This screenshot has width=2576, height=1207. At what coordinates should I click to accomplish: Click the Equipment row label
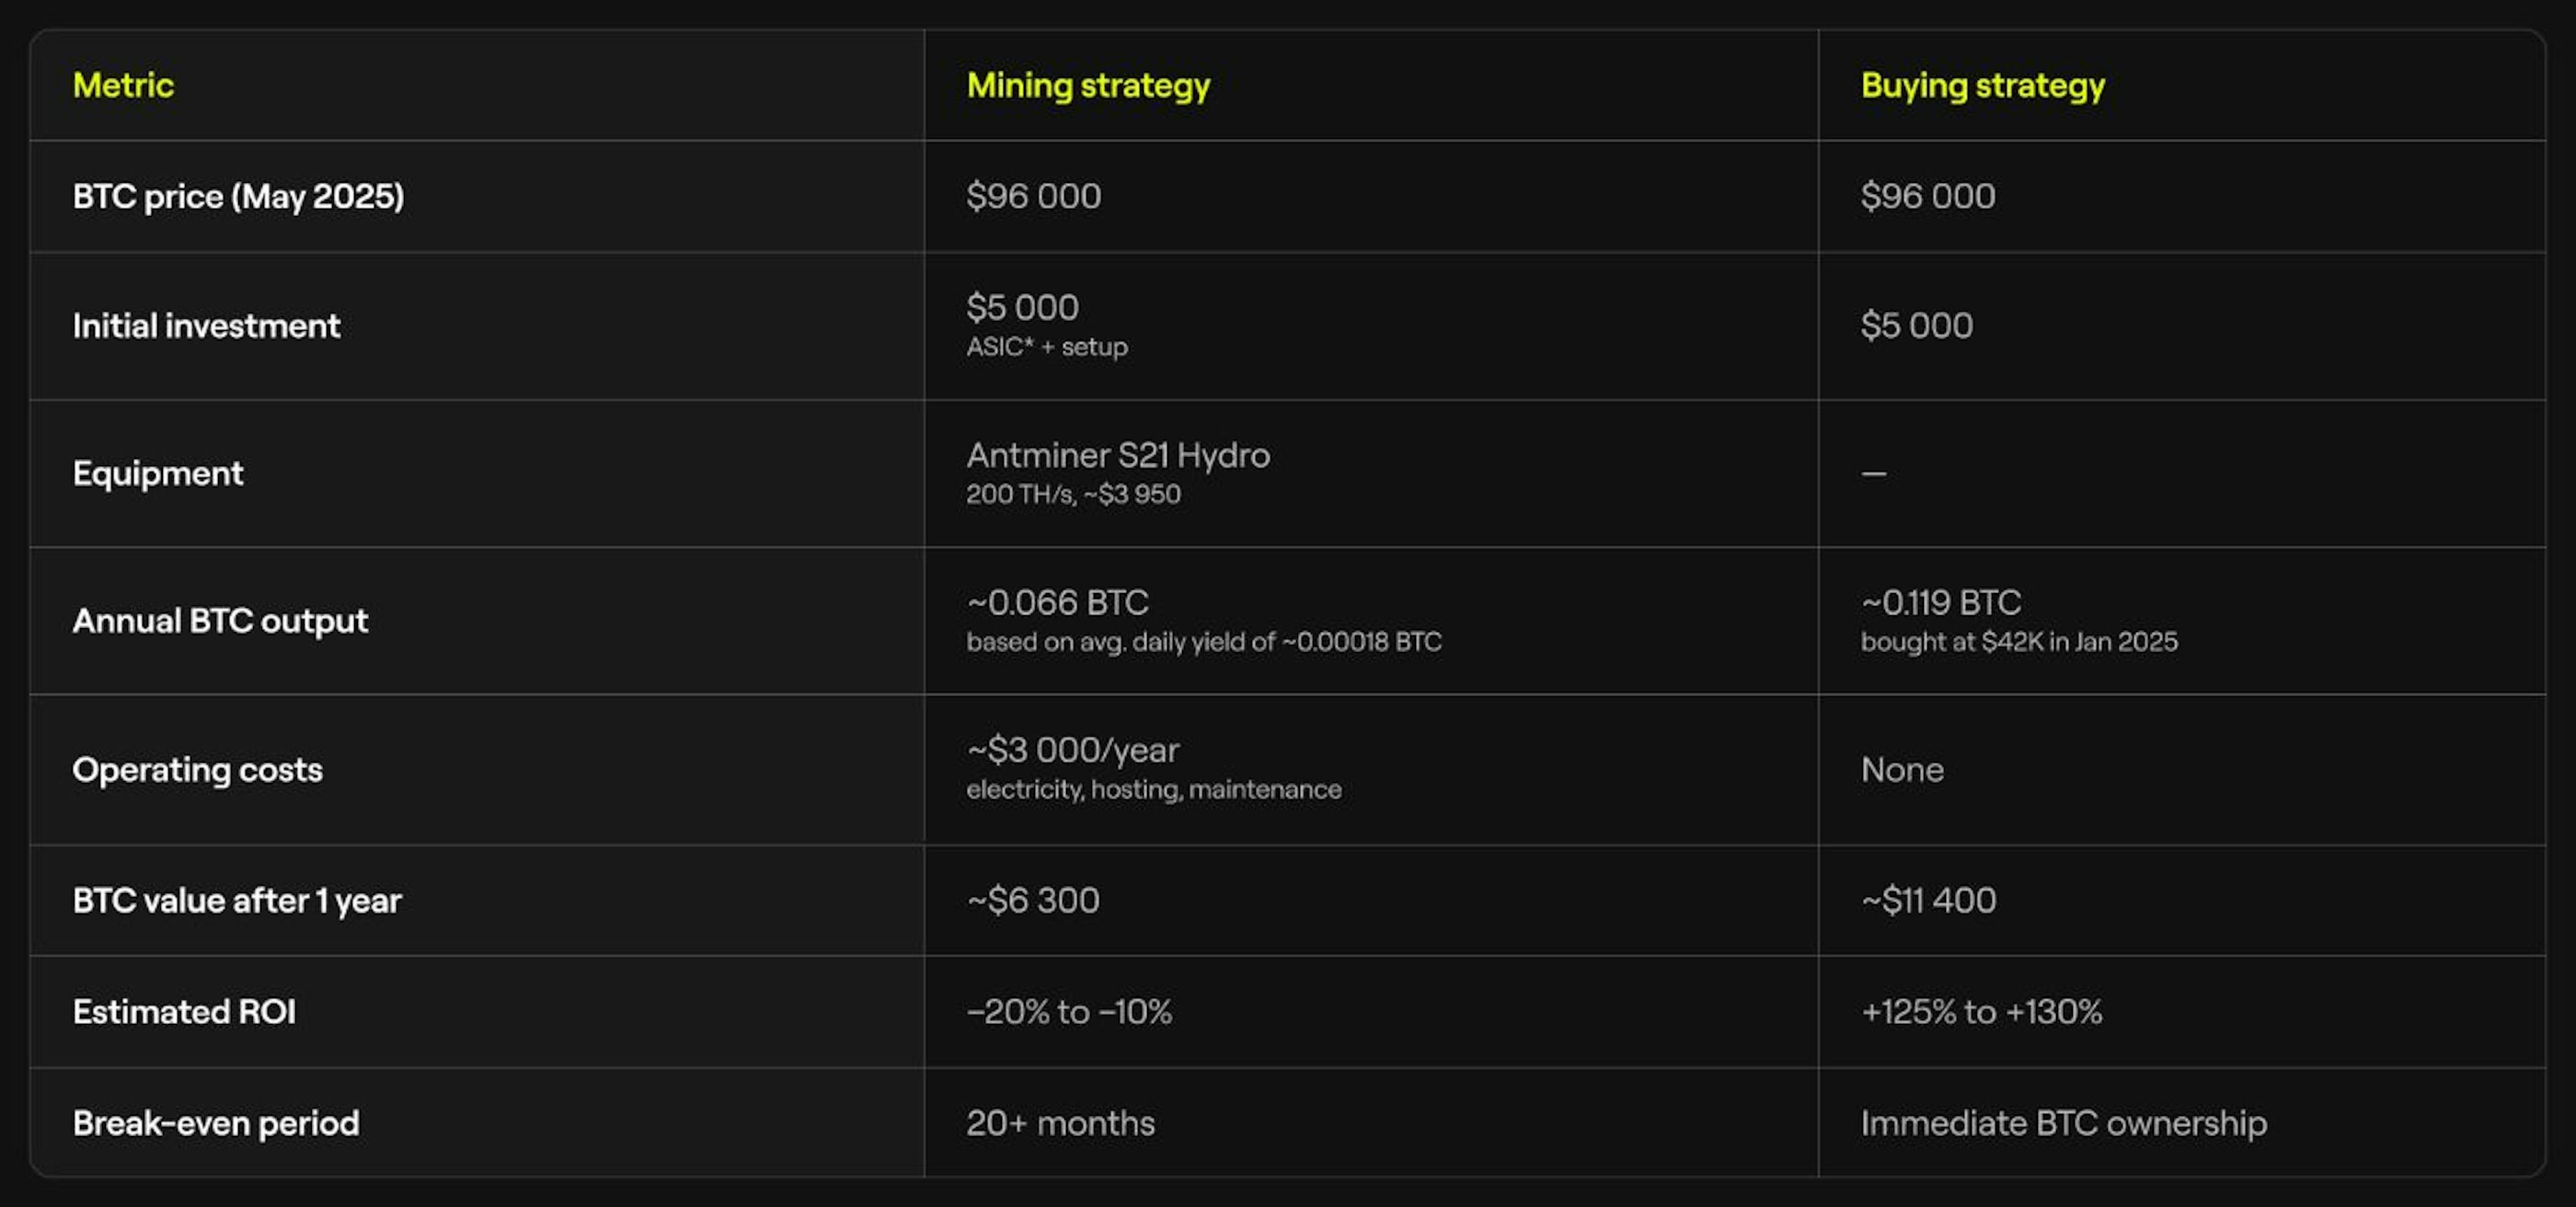(x=157, y=473)
